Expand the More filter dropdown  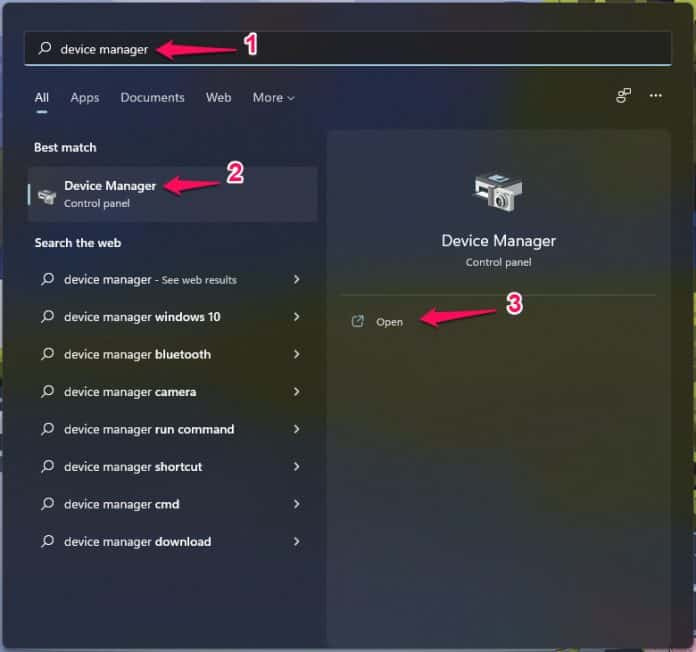[x=273, y=98]
